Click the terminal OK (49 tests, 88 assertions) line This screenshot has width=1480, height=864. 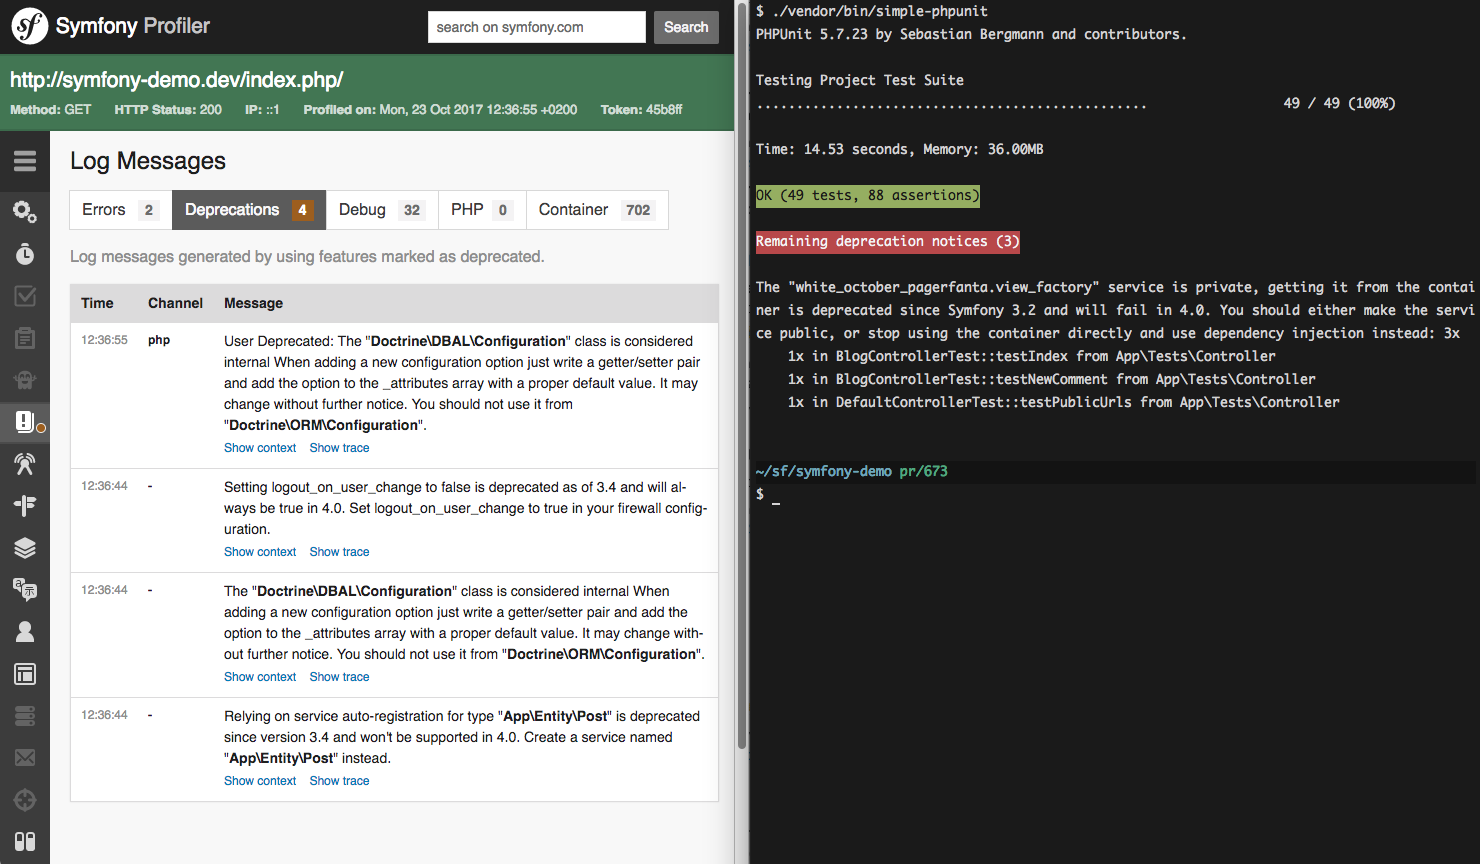pyautogui.click(x=867, y=195)
